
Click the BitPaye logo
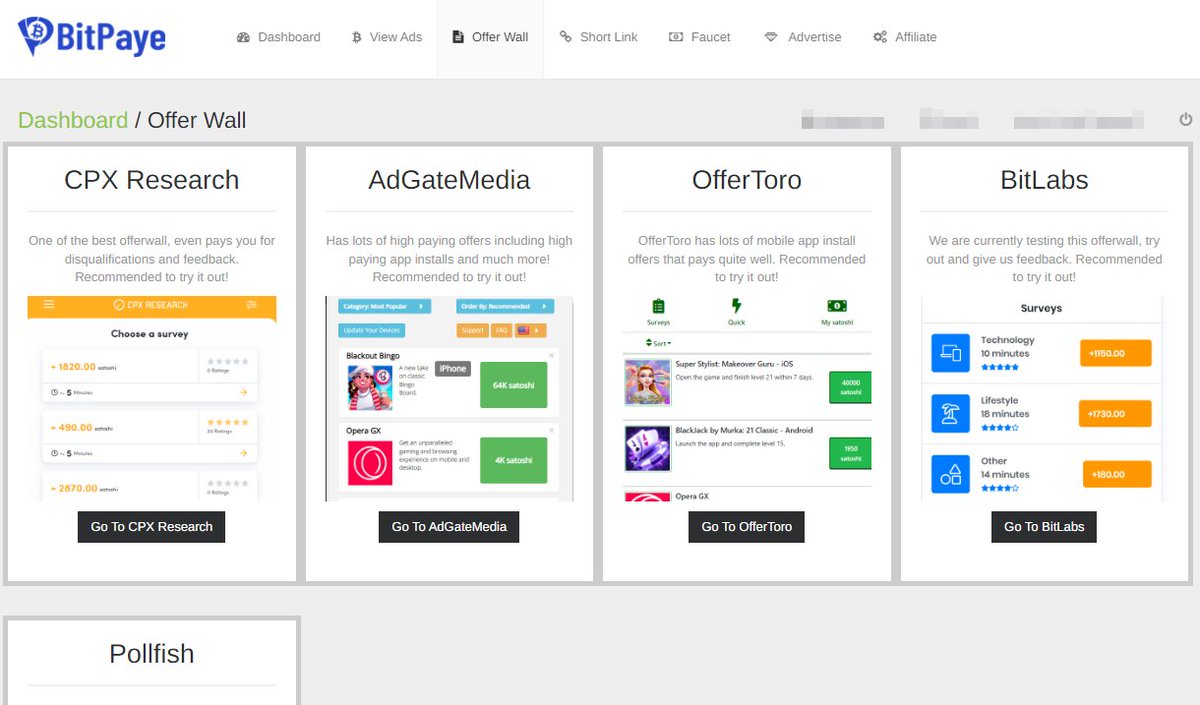coord(92,37)
